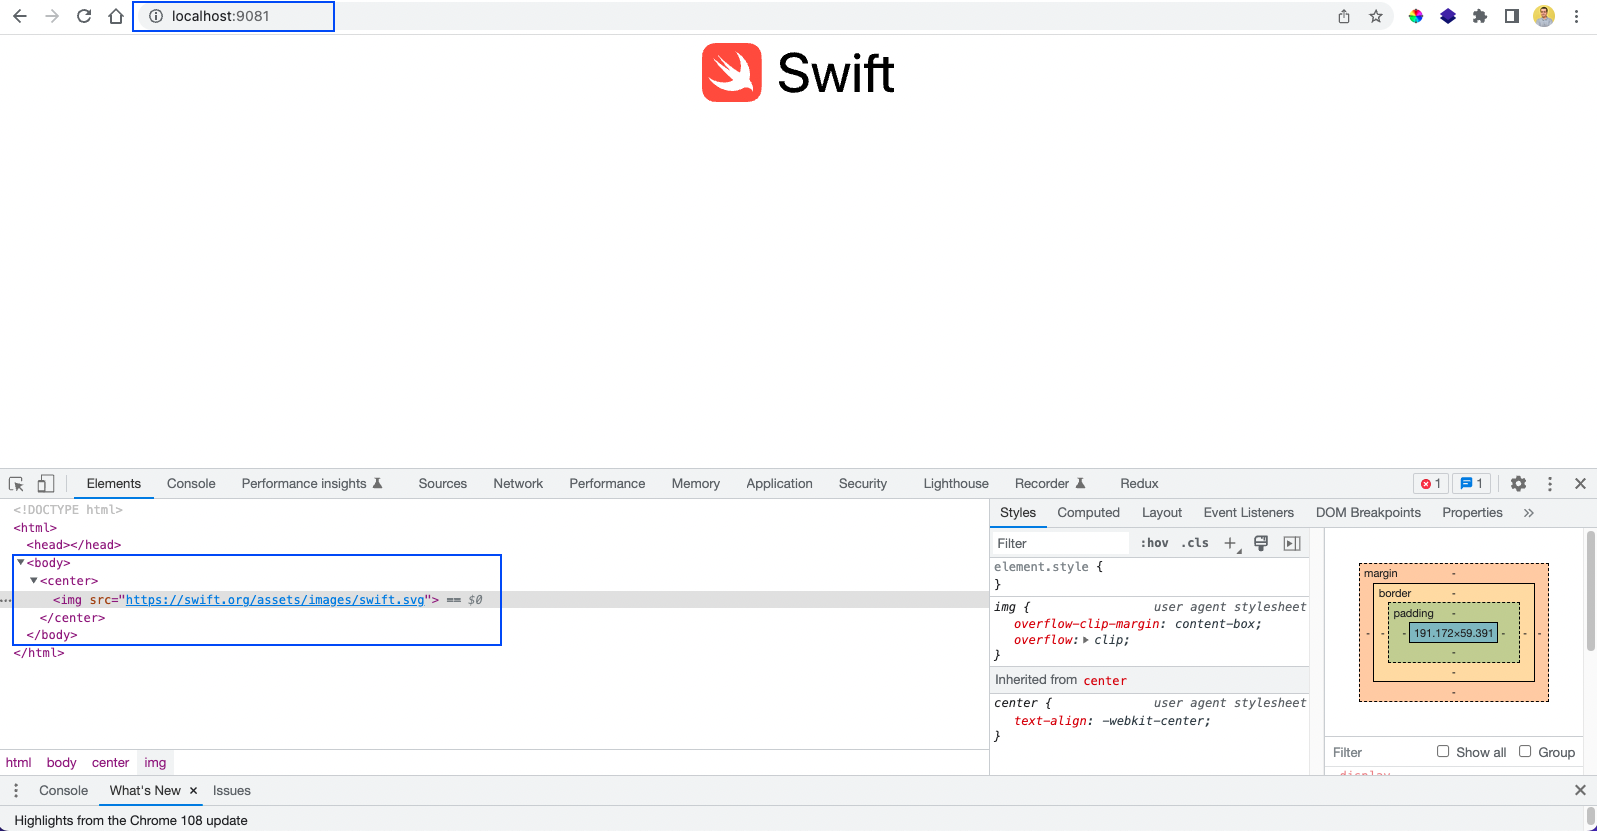The width and height of the screenshot is (1597, 831).
Task: Add a new style rule plus icon
Action: (1231, 544)
